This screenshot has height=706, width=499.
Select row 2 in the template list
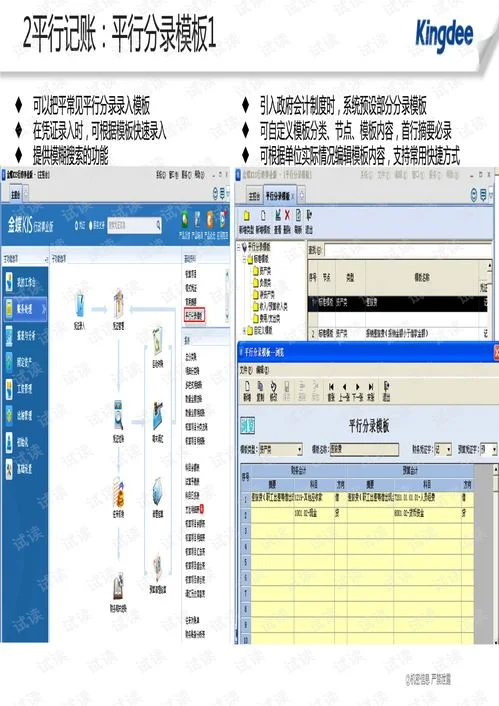398,333
